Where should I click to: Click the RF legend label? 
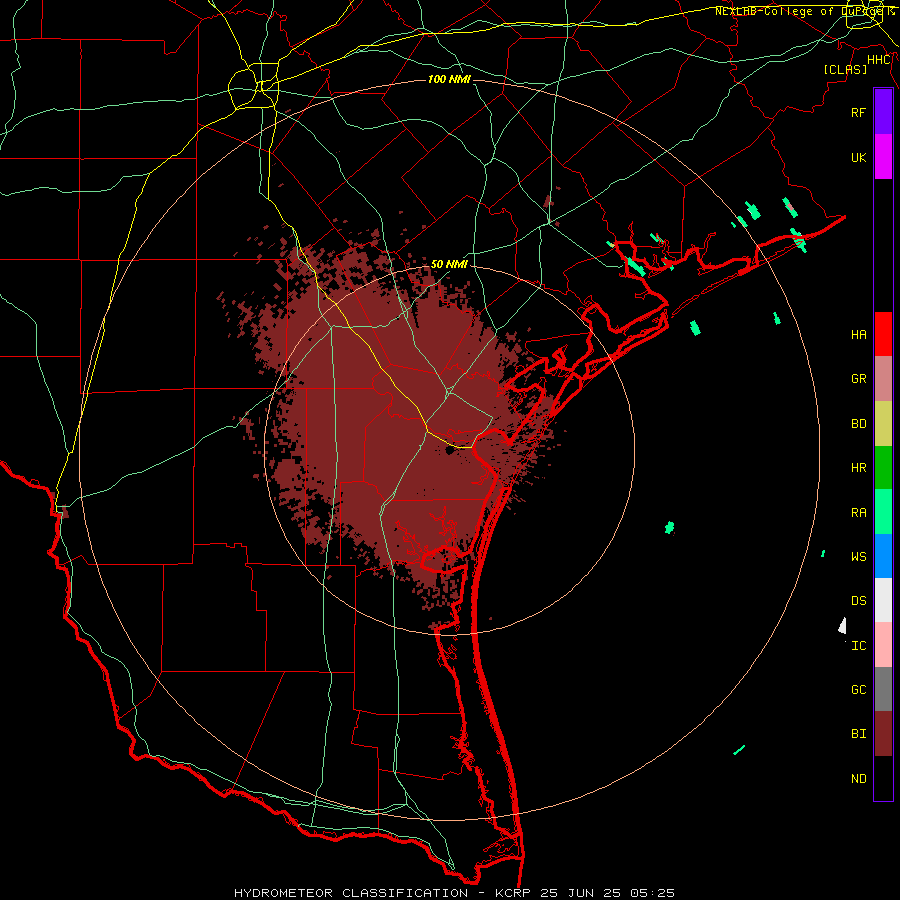coord(859,112)
